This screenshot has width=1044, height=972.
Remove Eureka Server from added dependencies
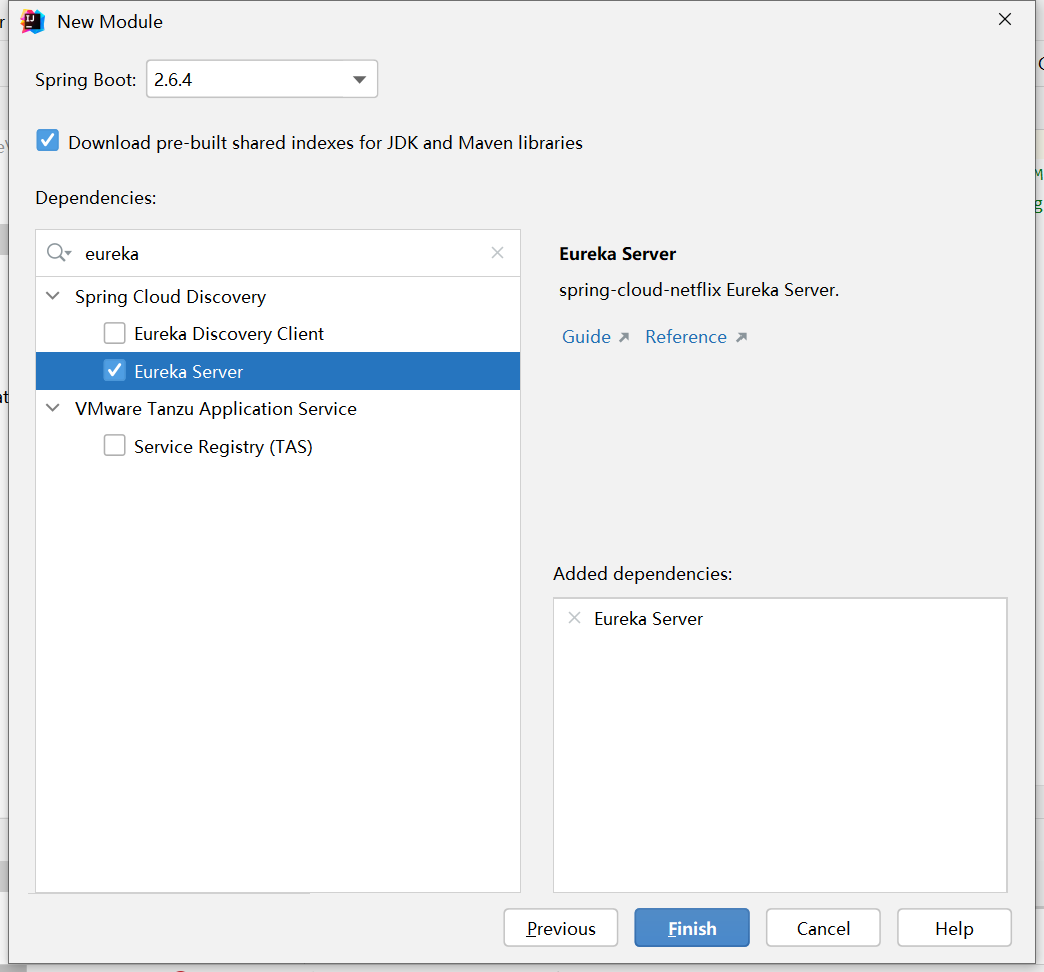pyautogui.click(x=574, y=618)
